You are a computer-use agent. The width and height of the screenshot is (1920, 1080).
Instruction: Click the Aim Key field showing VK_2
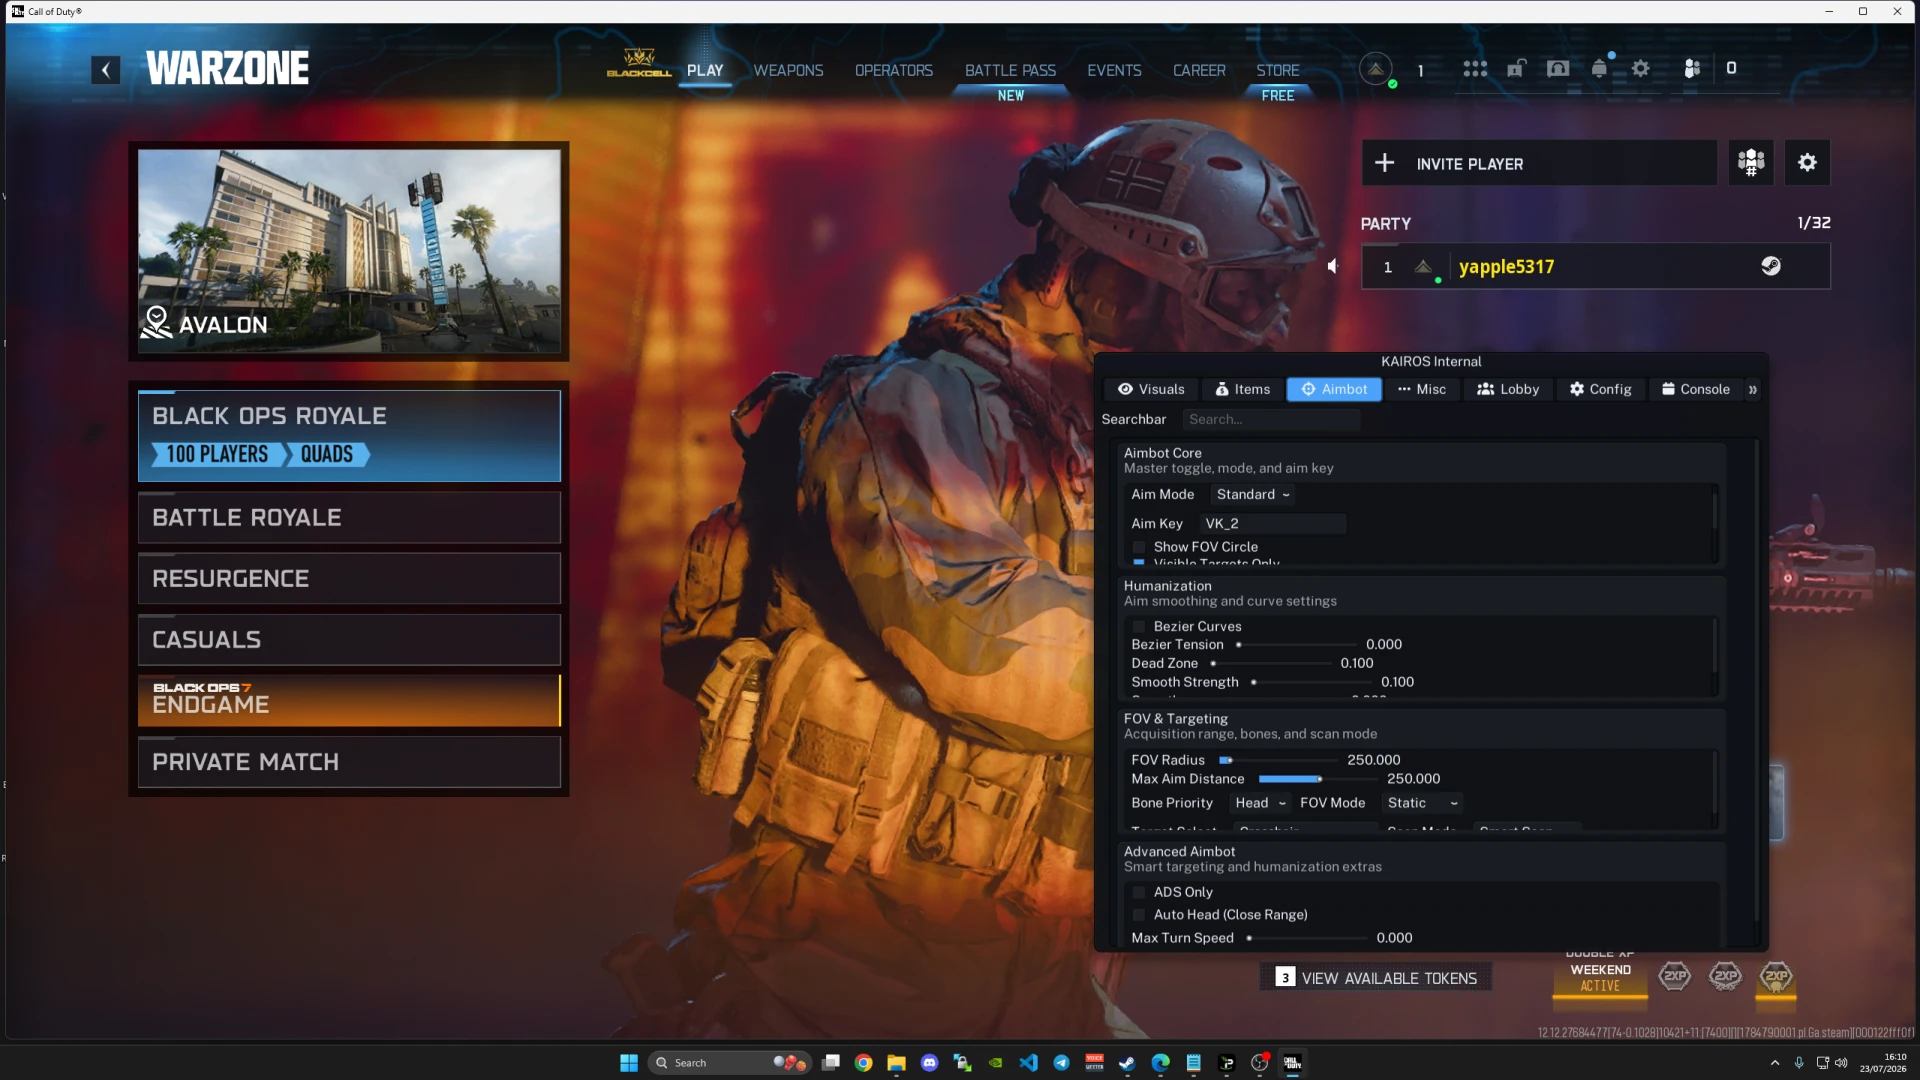tap(1272, 524)
